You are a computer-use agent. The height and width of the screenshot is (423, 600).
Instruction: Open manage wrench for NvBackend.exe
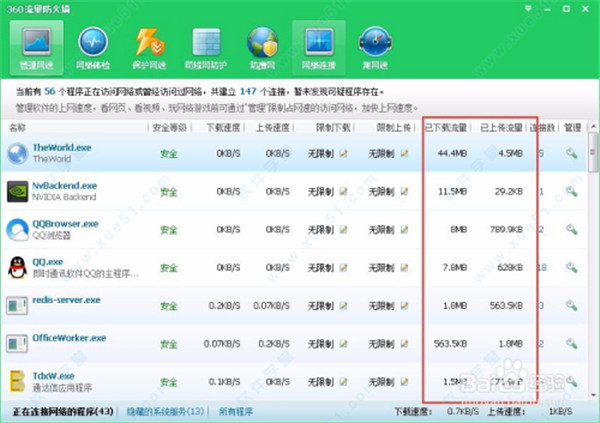pyautogui.click(x=572, y=191)
